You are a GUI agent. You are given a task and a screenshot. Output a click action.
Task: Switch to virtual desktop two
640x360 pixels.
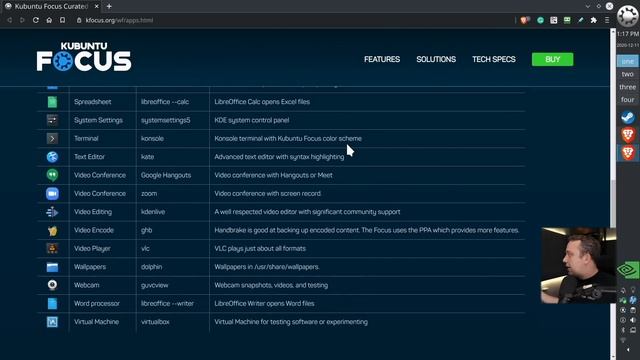(628, 74)
